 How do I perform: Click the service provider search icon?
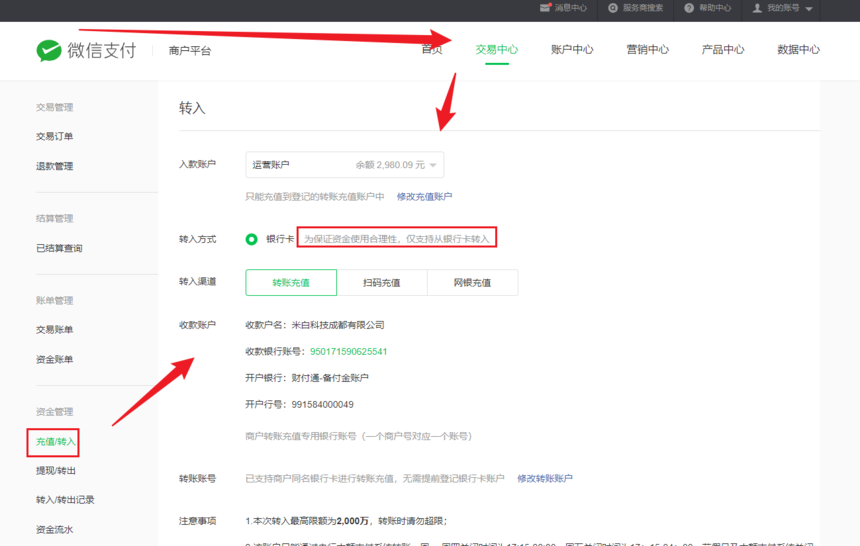click(x=613, y=8)
